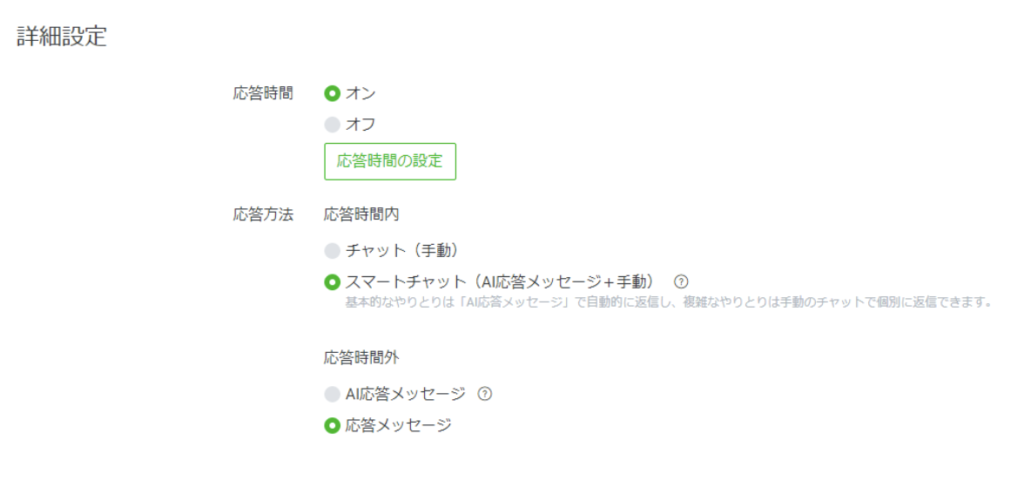Turn response hours オン

(333, 93)
